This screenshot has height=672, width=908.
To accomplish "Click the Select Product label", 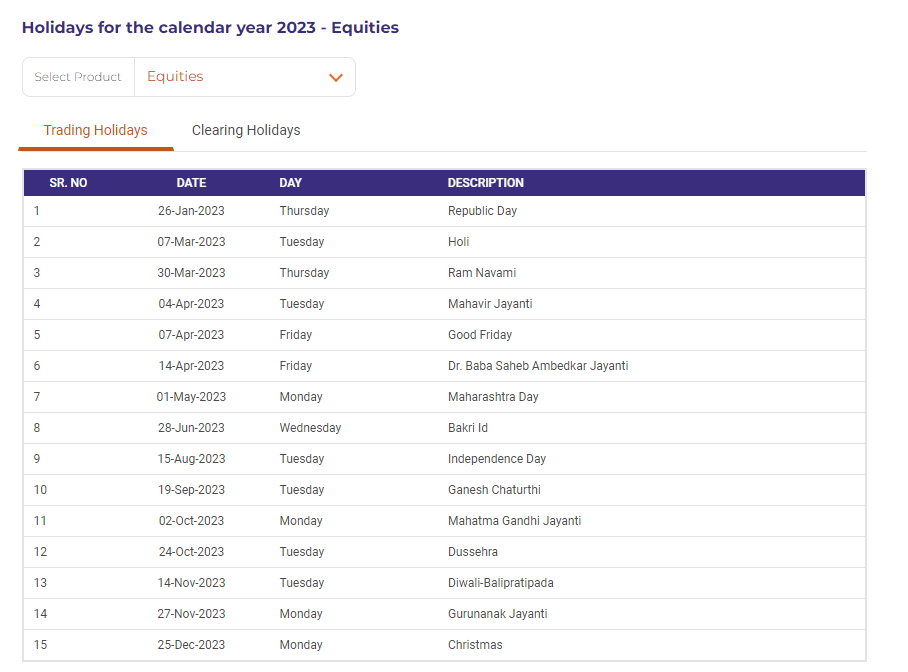I will [78, 77].
